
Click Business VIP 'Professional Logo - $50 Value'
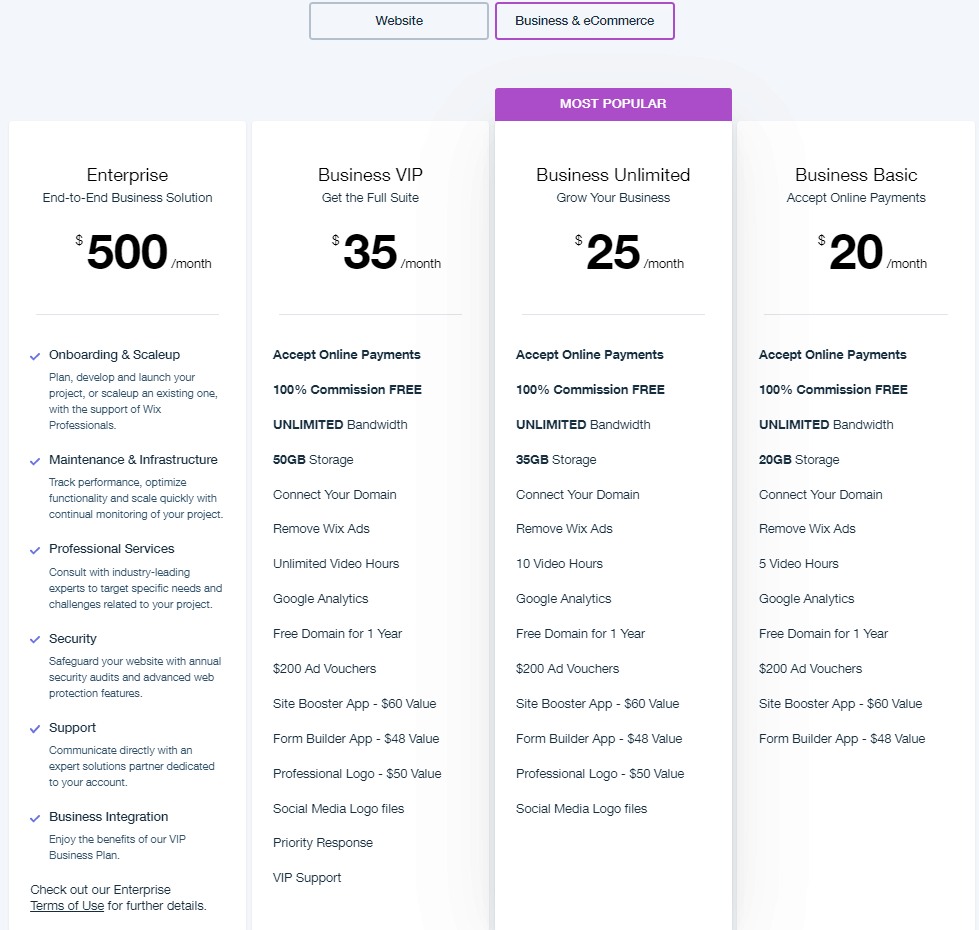pos(357,773)
